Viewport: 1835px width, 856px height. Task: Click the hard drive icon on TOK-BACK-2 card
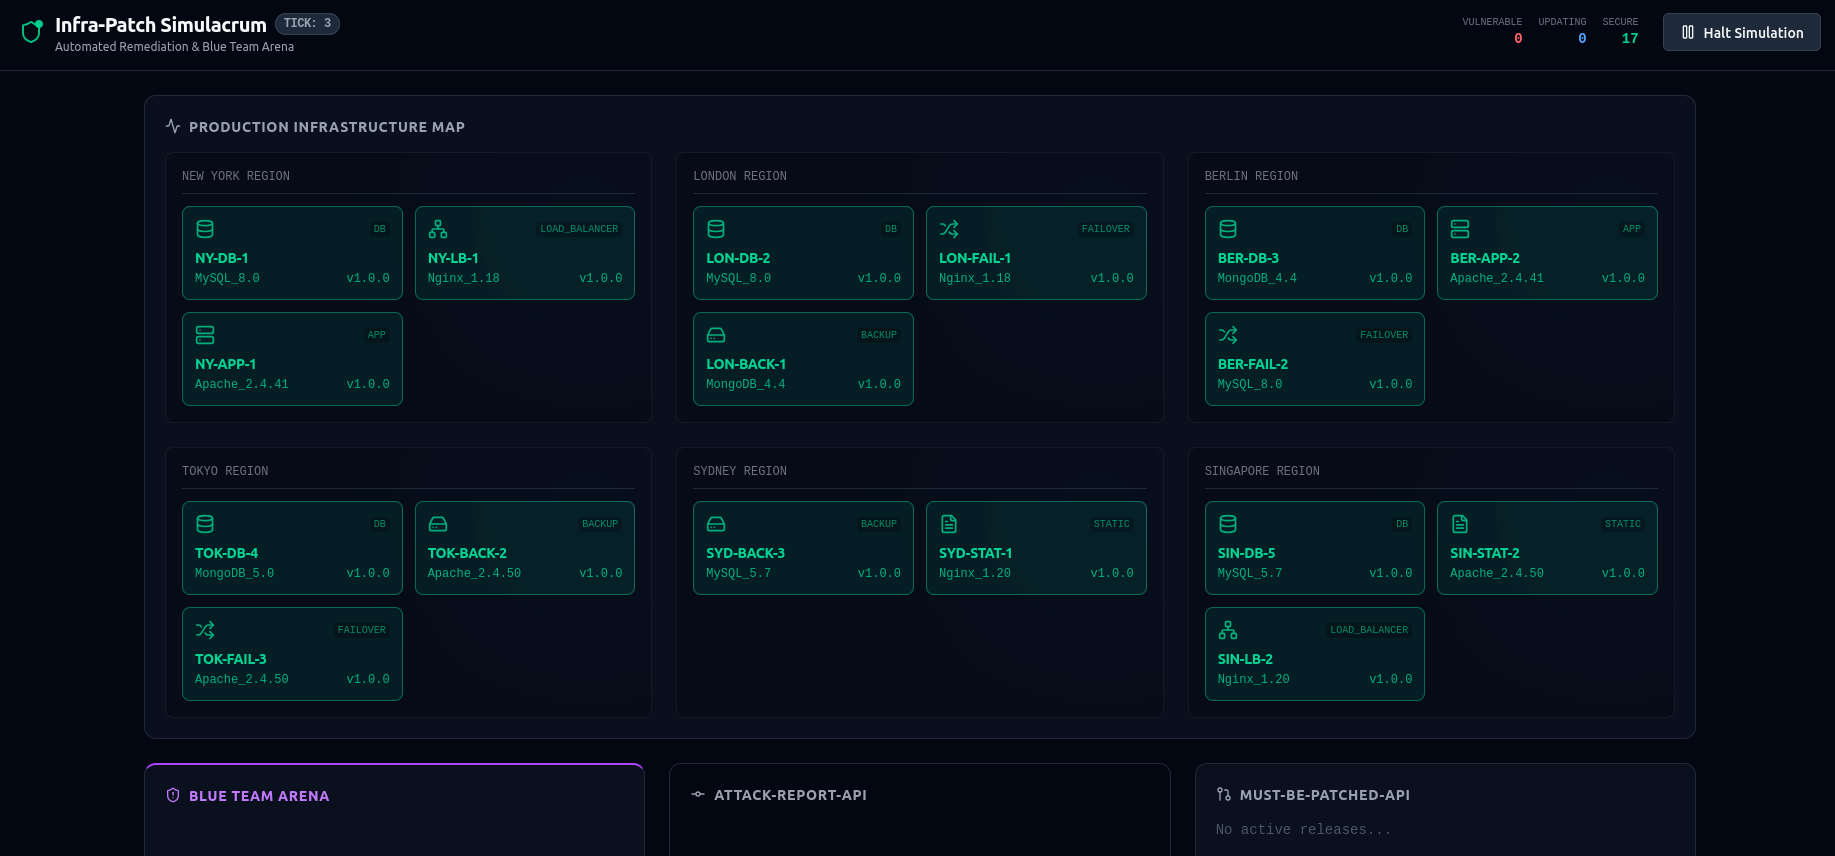click(x=438, y=524)
